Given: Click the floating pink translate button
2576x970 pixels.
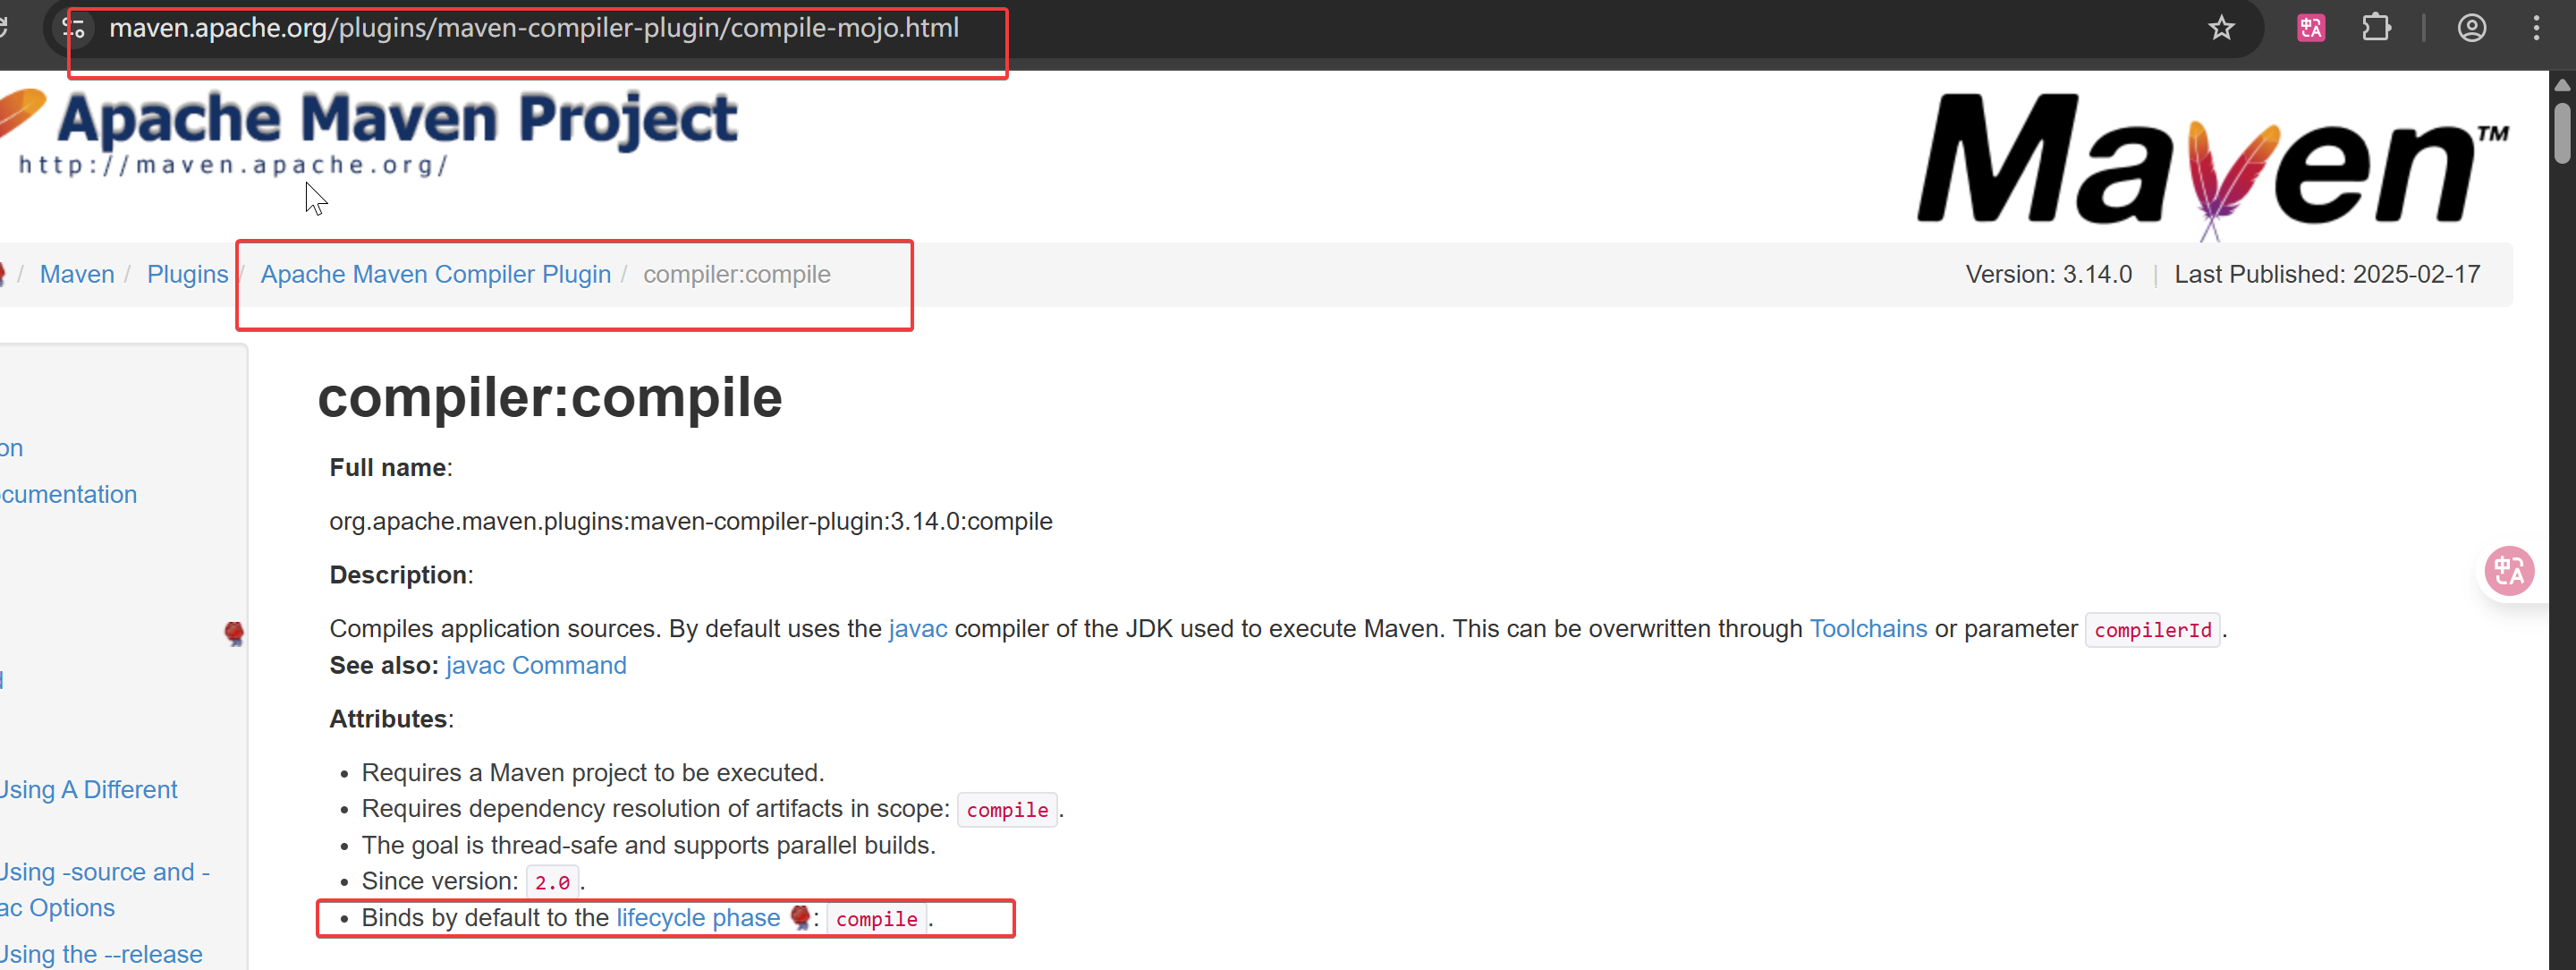Looking at the screenshot, I should [x=2509, y=571].
